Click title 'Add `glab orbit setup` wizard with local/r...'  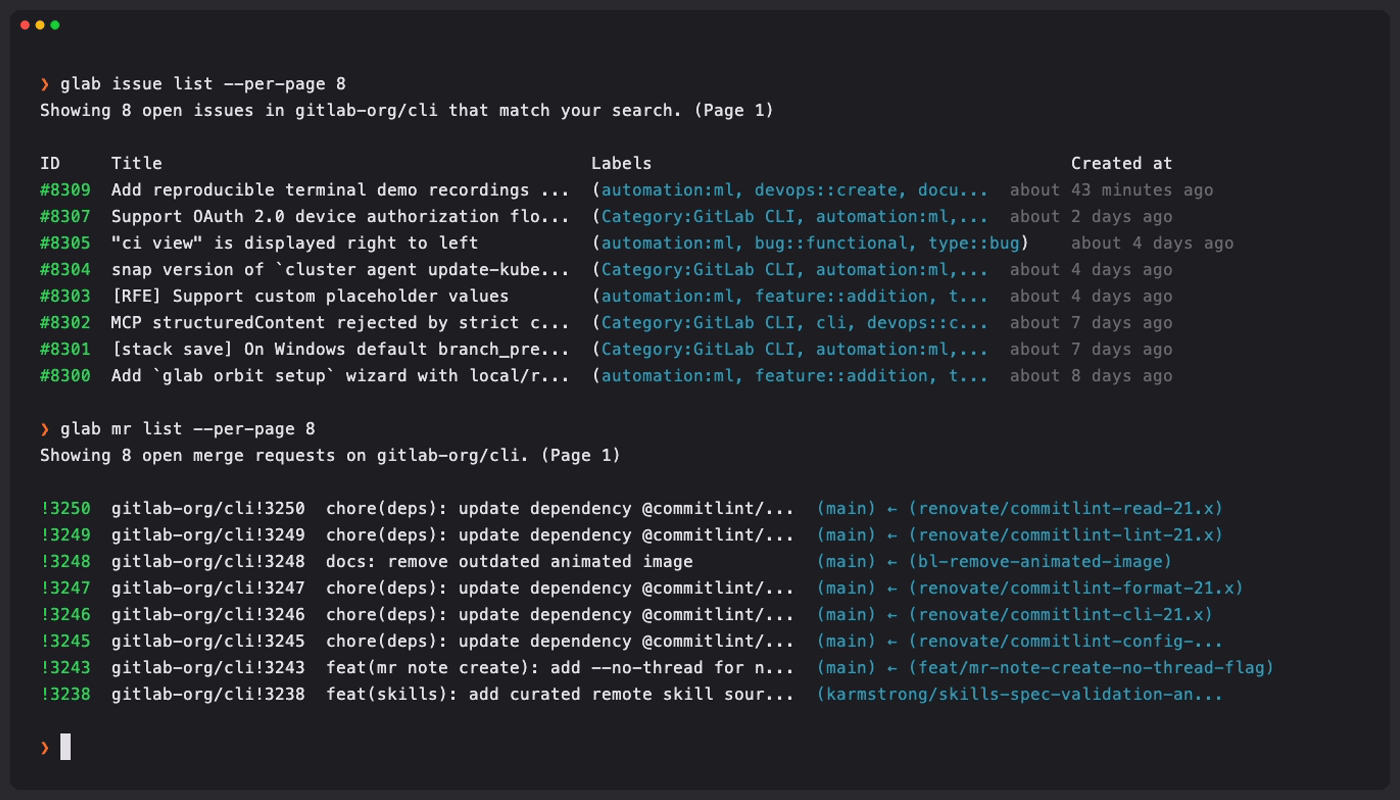tap(340, 376)
